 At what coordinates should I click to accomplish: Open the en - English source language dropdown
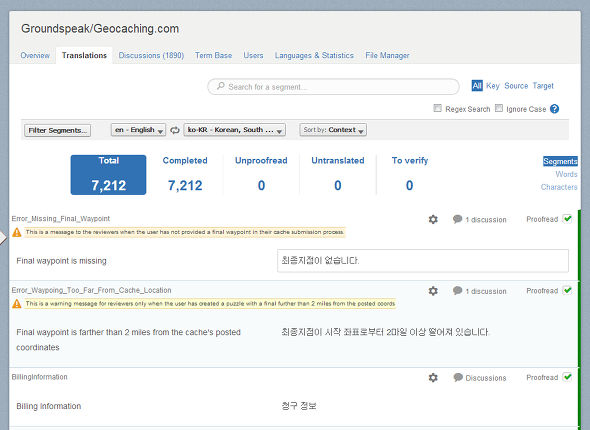[x=138, y=130]
